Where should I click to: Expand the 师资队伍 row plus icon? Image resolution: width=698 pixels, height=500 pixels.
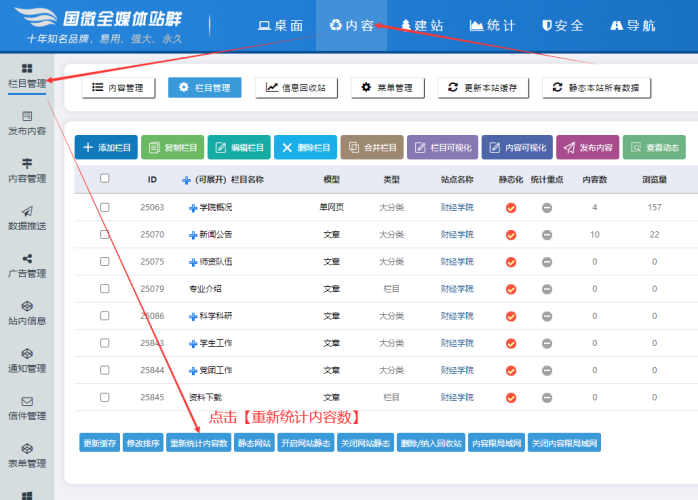193,262
